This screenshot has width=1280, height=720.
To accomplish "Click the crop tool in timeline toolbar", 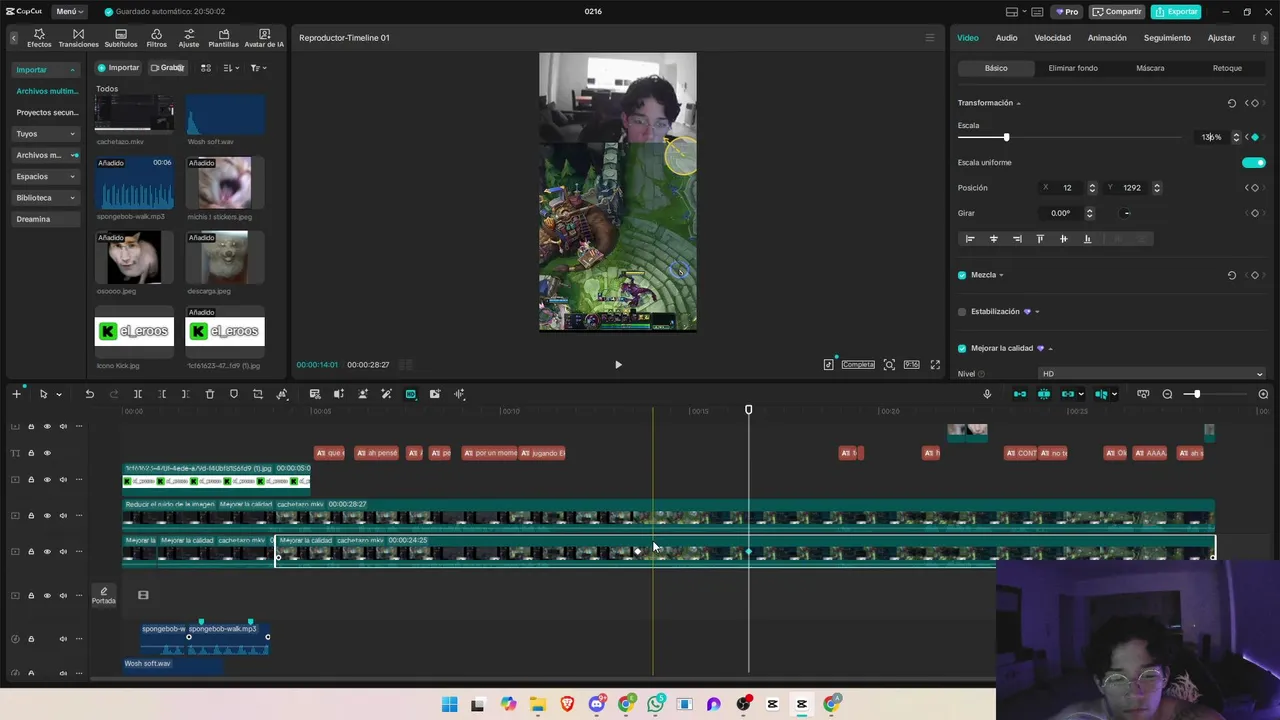I will click(258, 394).
